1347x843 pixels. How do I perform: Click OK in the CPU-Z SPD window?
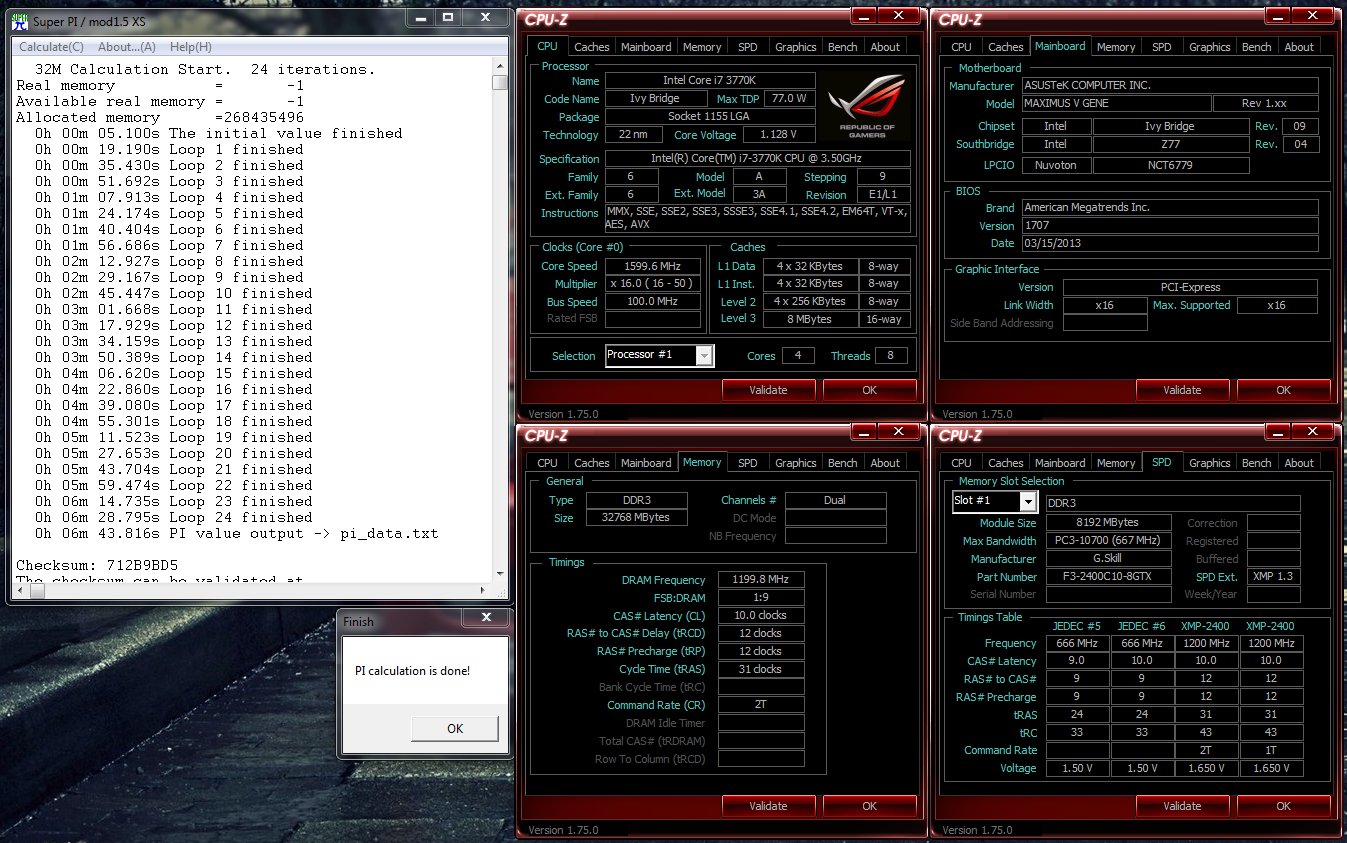[x=1283, y=806]
